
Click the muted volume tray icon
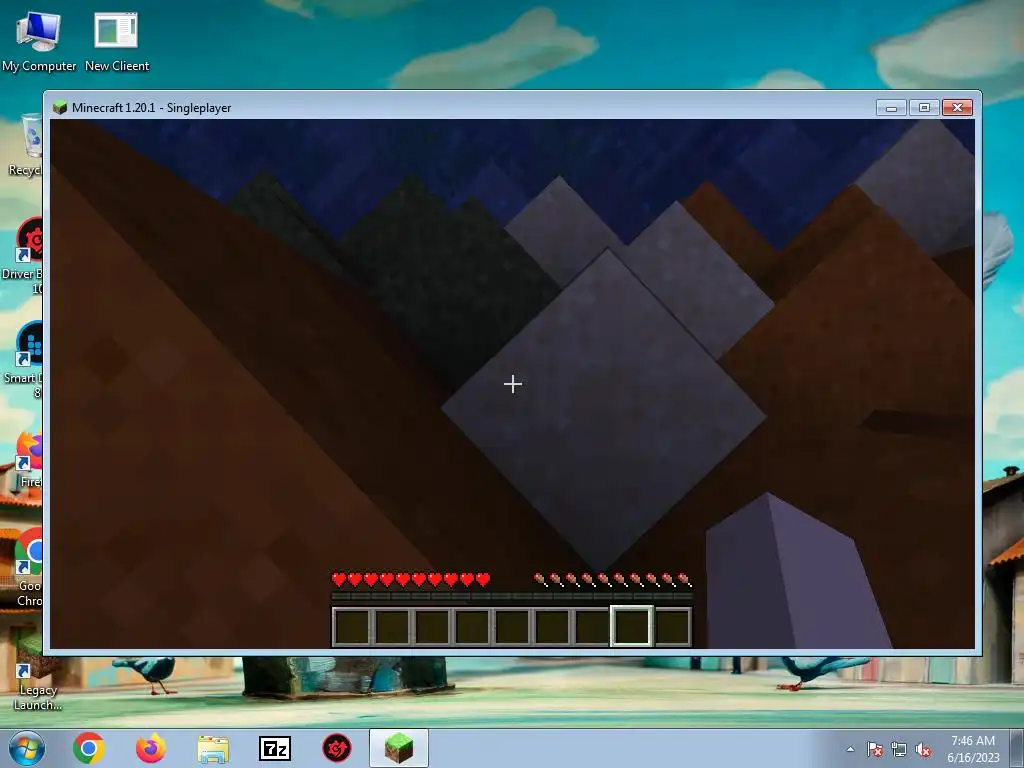pyautogui.click(x=923, y=749)
